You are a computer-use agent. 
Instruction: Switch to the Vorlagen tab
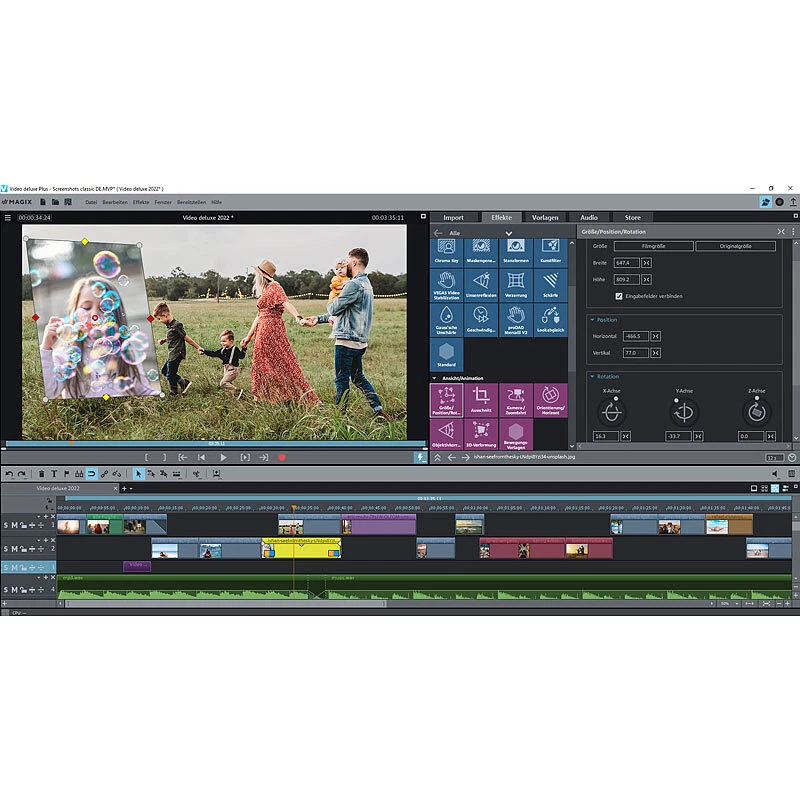[544, 217]
